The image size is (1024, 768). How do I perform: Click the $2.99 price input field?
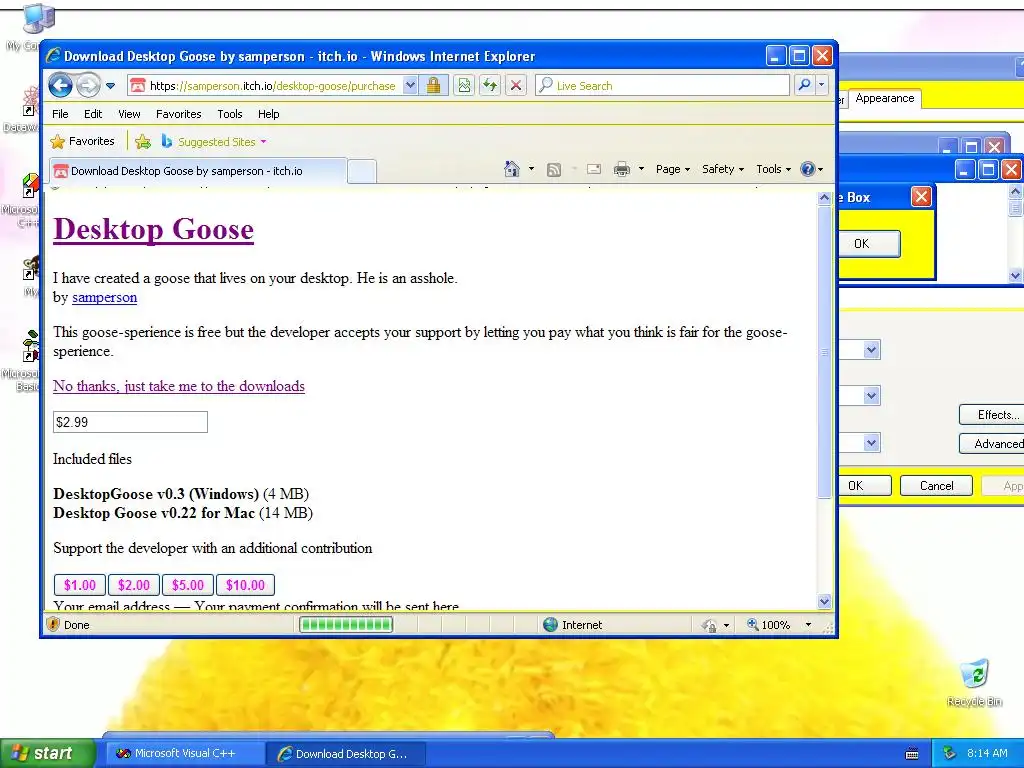click(x=130, y=422)
